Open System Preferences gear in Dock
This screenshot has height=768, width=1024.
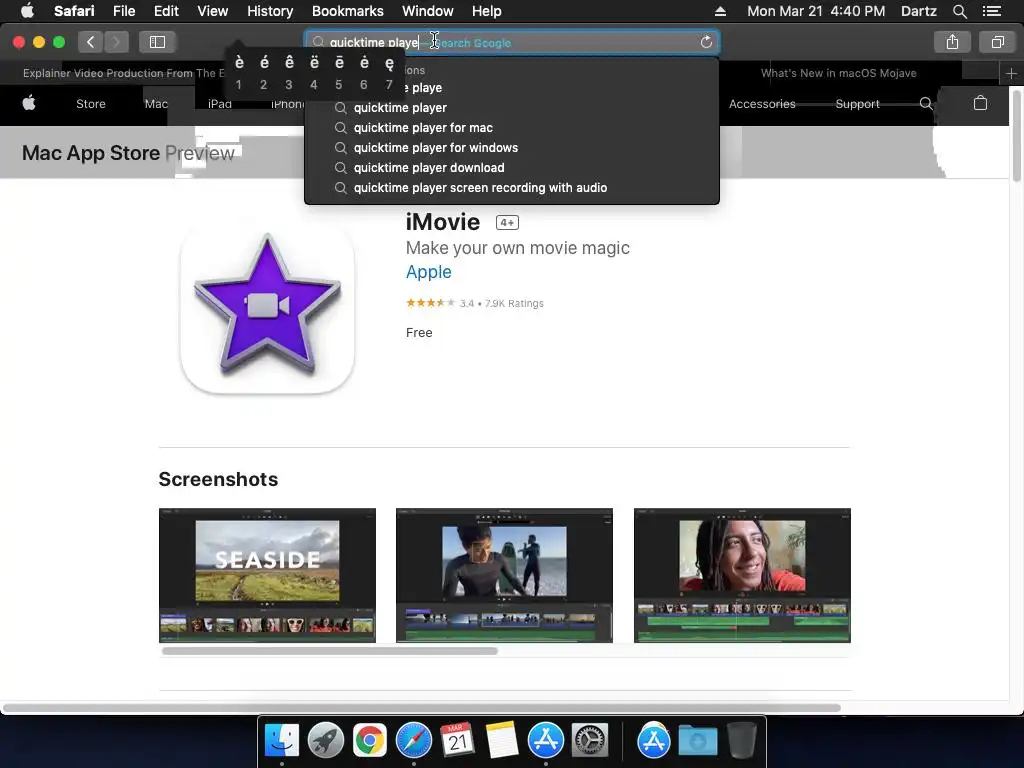tap(590, 741)
